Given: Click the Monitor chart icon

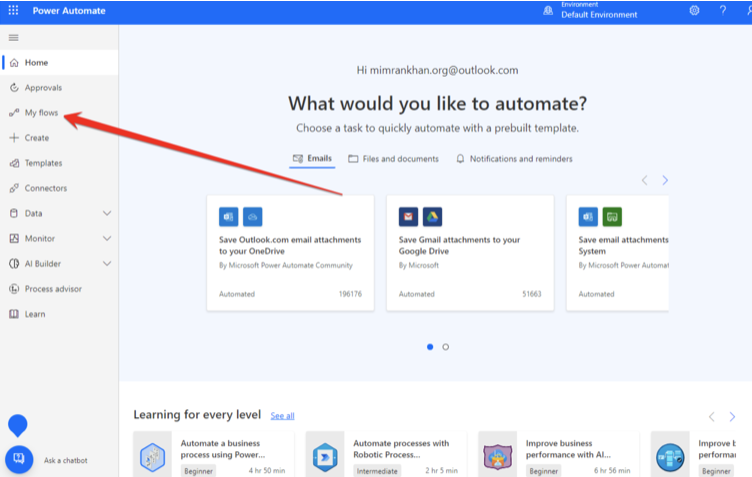Looking at the screenshot, I should click(14, 238).
